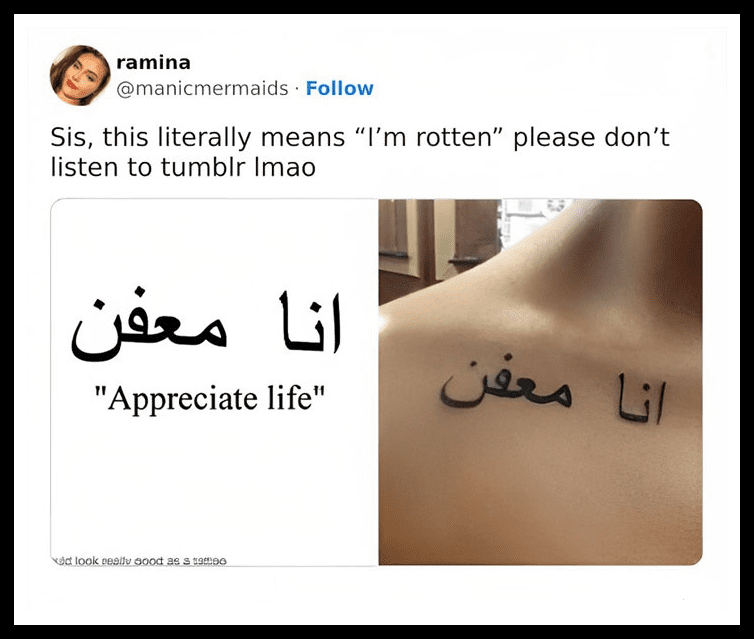Click the tweet line ending with tumblr lmao

point(183,167)
